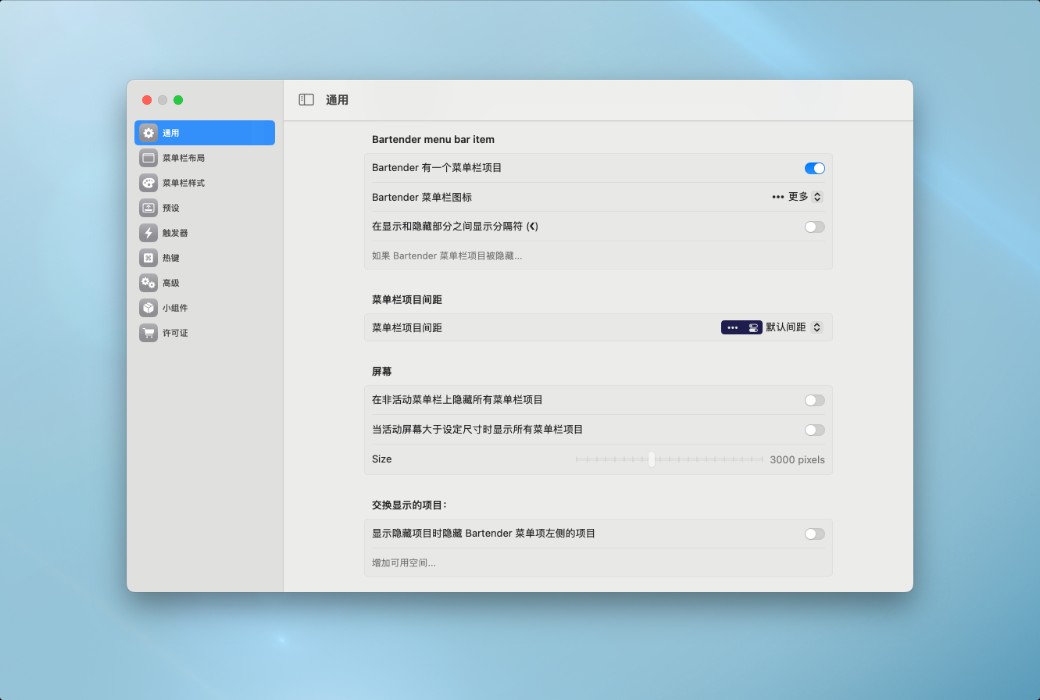Viewport: 1040px width, 700px height.
Task: Click the 菜单栏布局 sidebar icon
Action: coord(149,158)
